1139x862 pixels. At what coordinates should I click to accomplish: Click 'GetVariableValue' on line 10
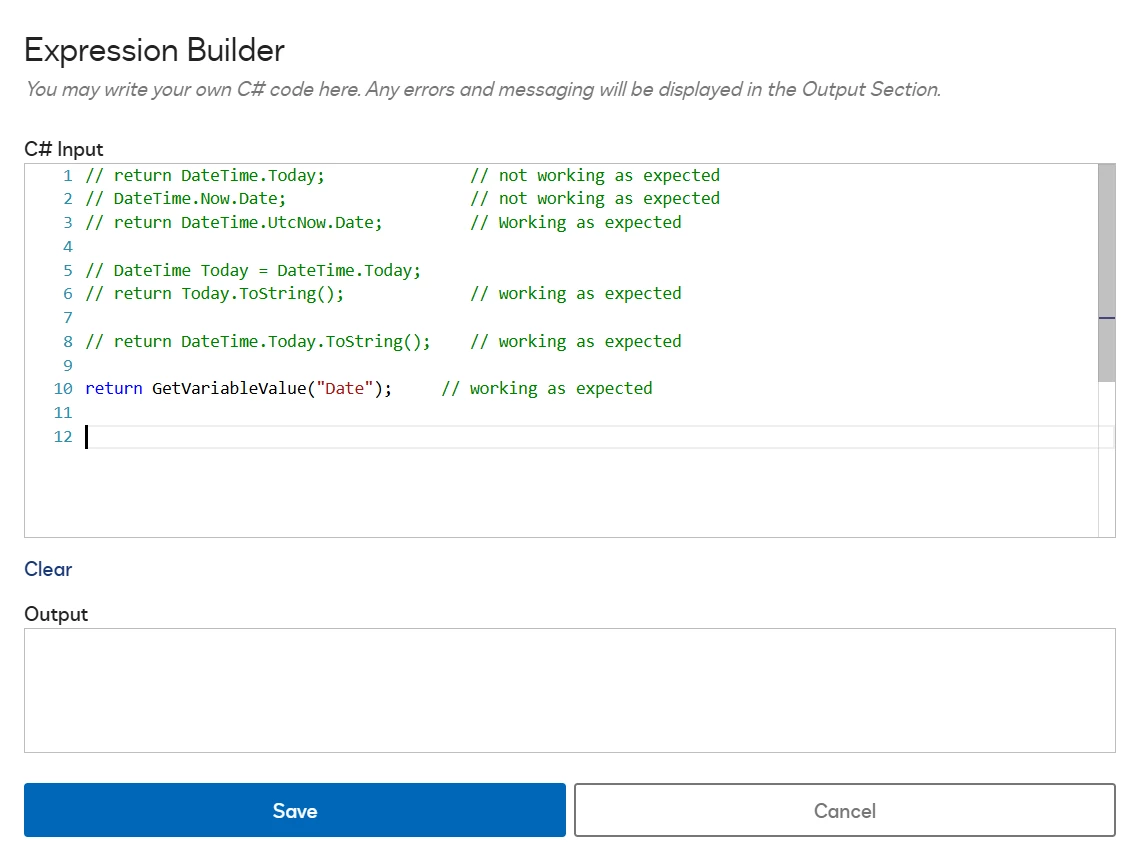click(229, 389)
